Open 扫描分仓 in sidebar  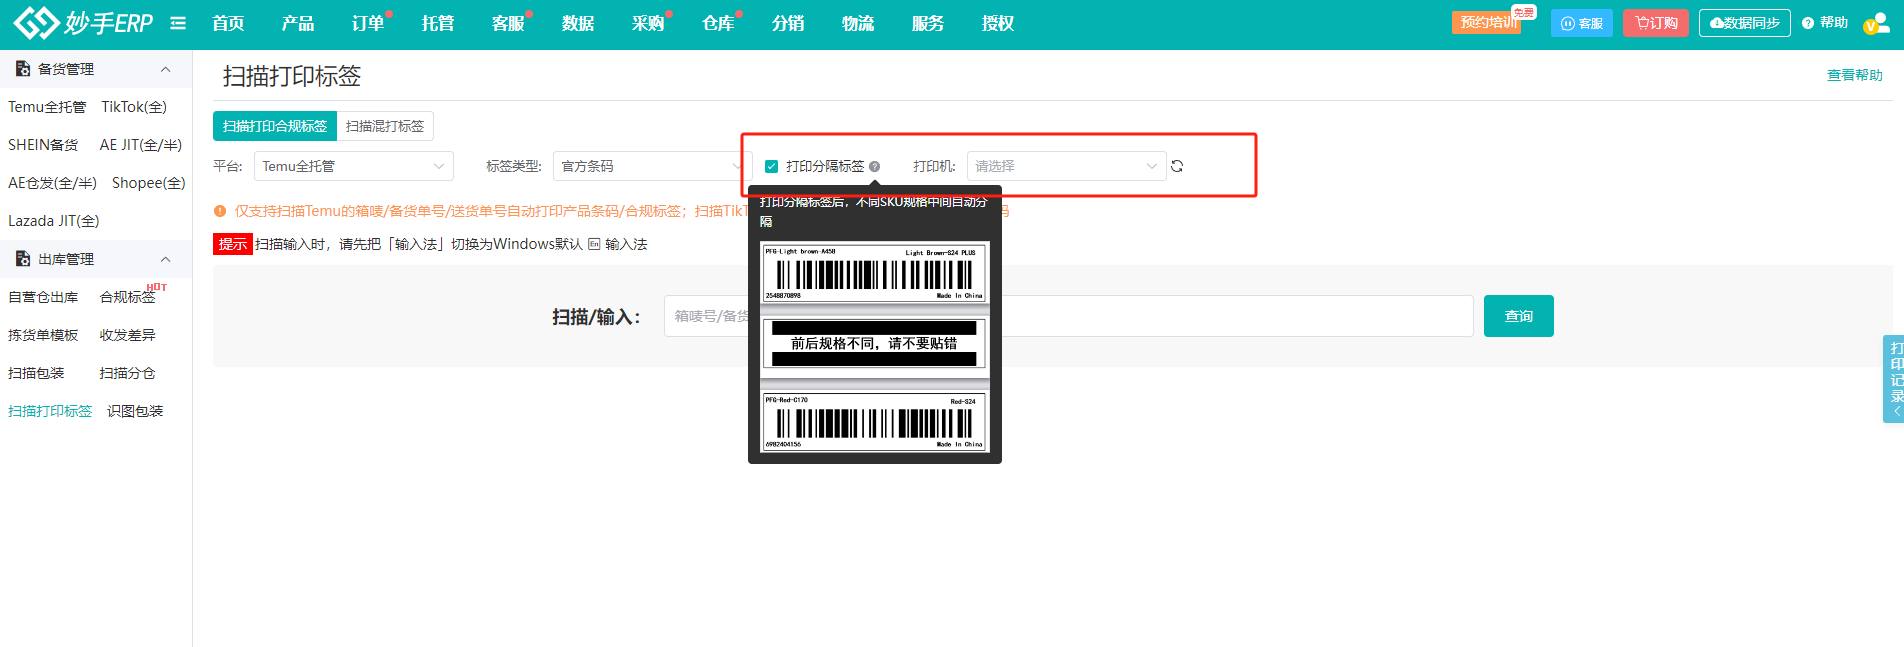coord(128,373)
